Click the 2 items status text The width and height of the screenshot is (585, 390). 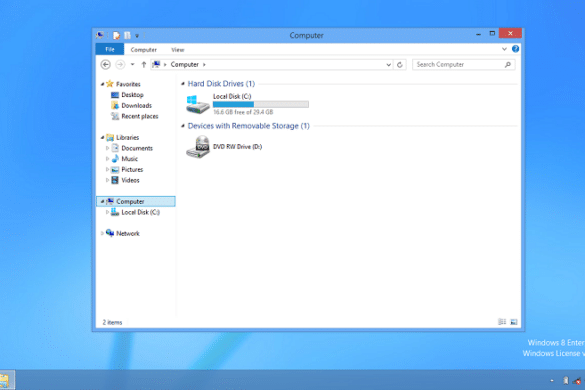pos(112,322)
